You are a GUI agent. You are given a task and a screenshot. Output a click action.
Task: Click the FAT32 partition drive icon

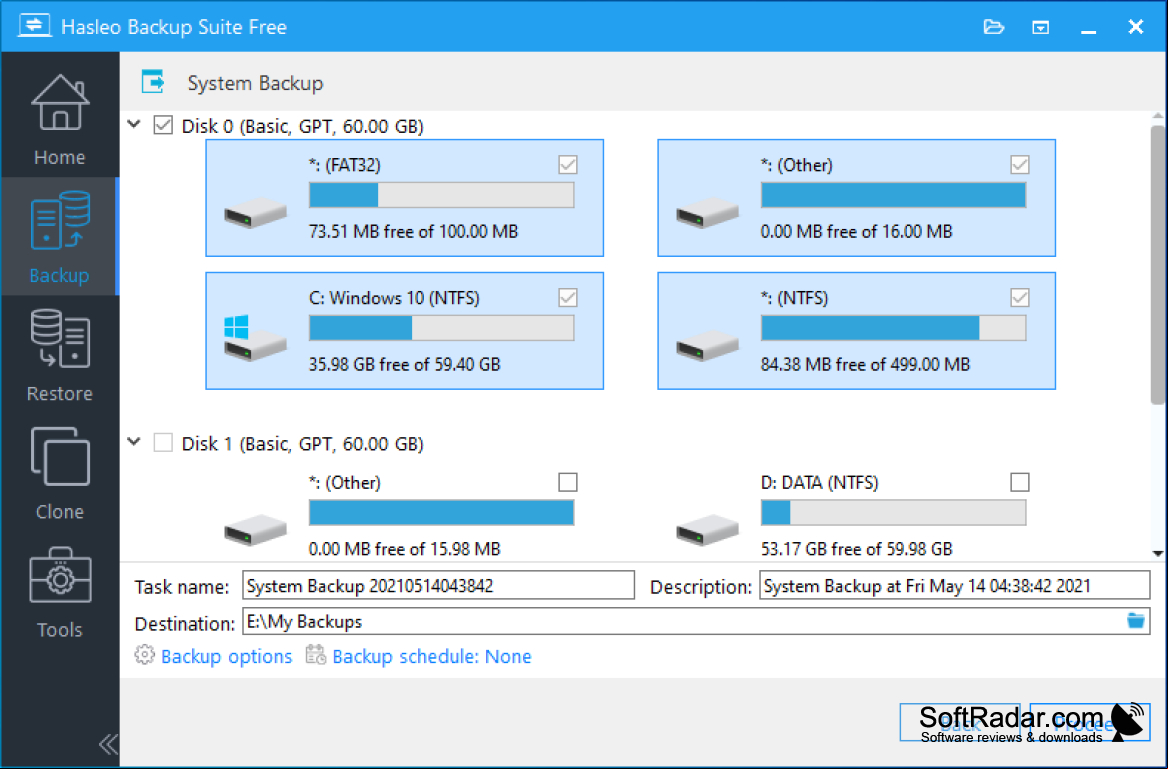[256, 212]
